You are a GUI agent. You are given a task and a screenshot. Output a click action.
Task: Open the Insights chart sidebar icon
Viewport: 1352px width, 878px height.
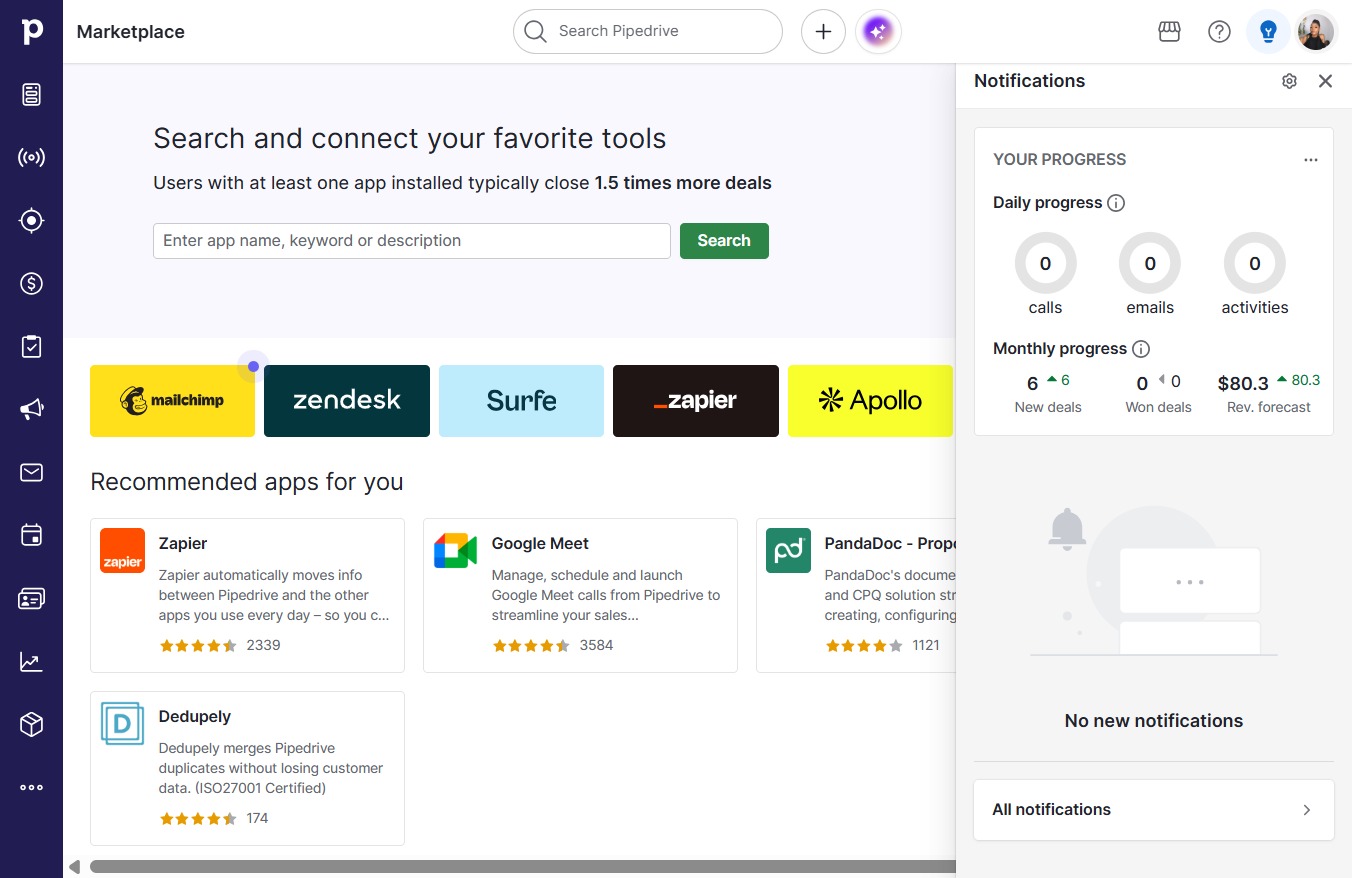[32, 662]
